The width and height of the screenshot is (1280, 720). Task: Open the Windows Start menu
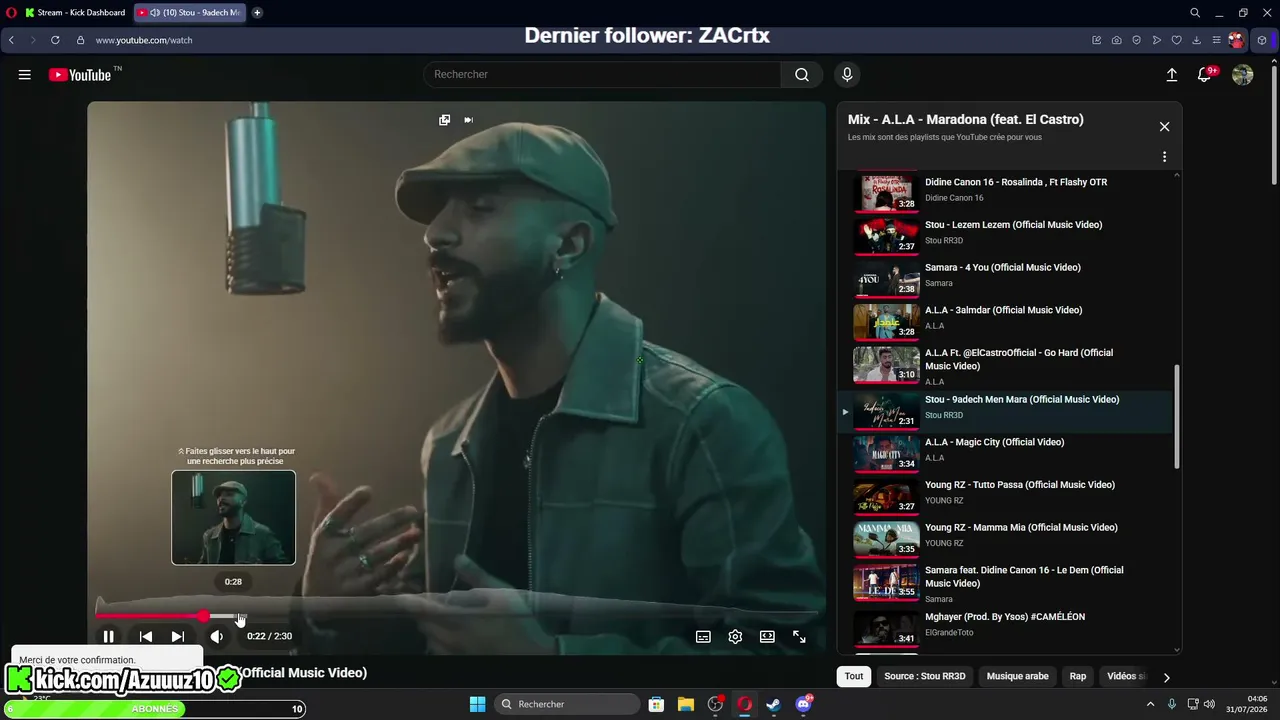pyautogui.click(x=477, y=704)
